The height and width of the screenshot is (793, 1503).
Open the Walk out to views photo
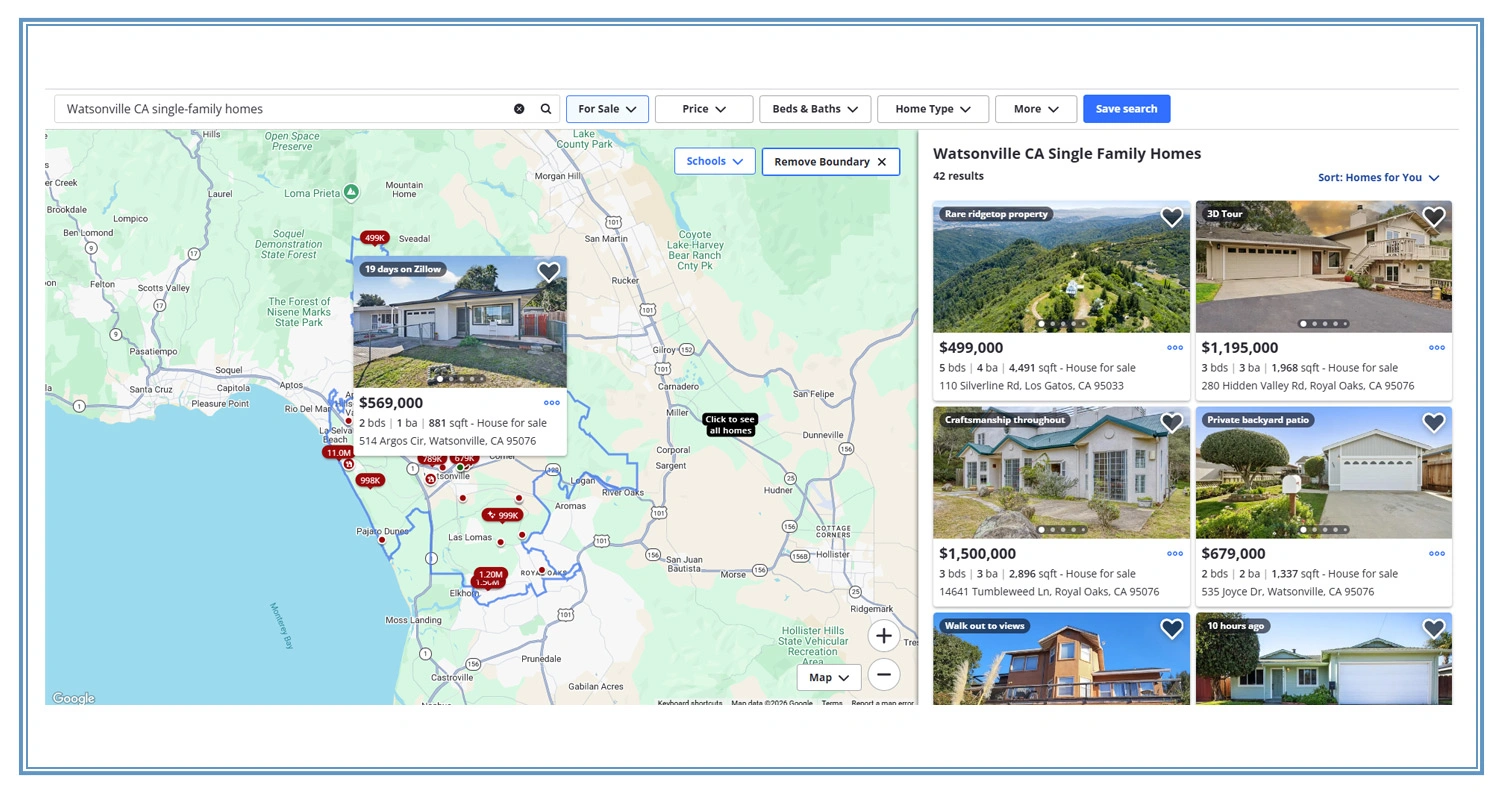click(x=1061, y=659)
